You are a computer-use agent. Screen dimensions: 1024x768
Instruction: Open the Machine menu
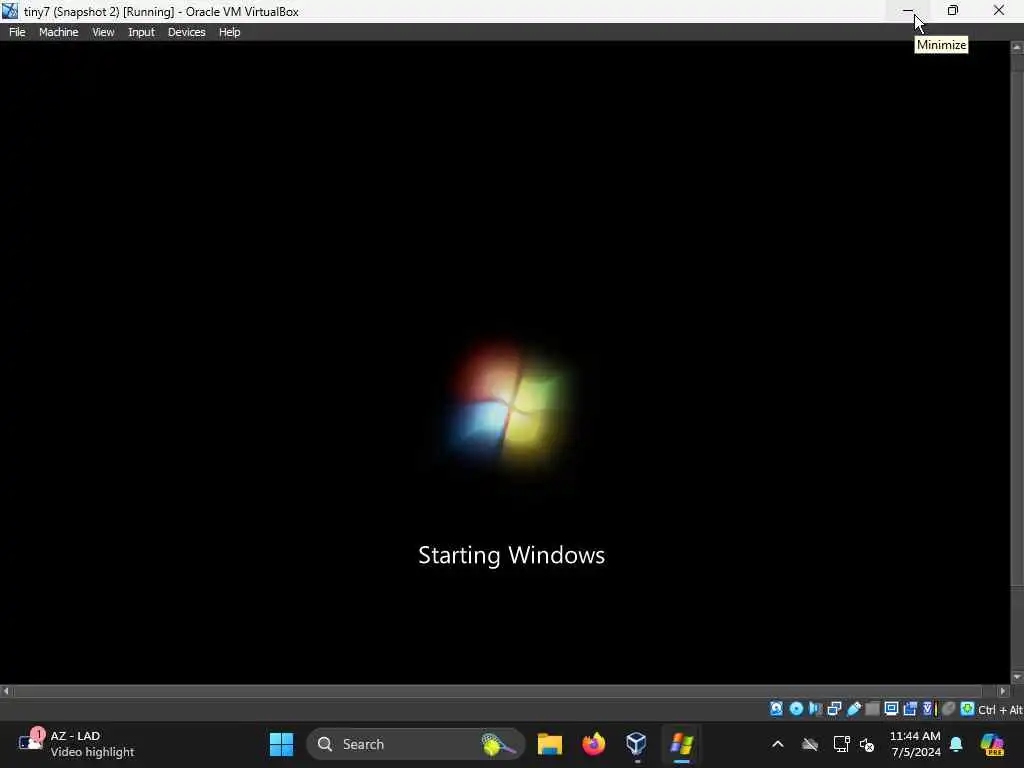58,32
